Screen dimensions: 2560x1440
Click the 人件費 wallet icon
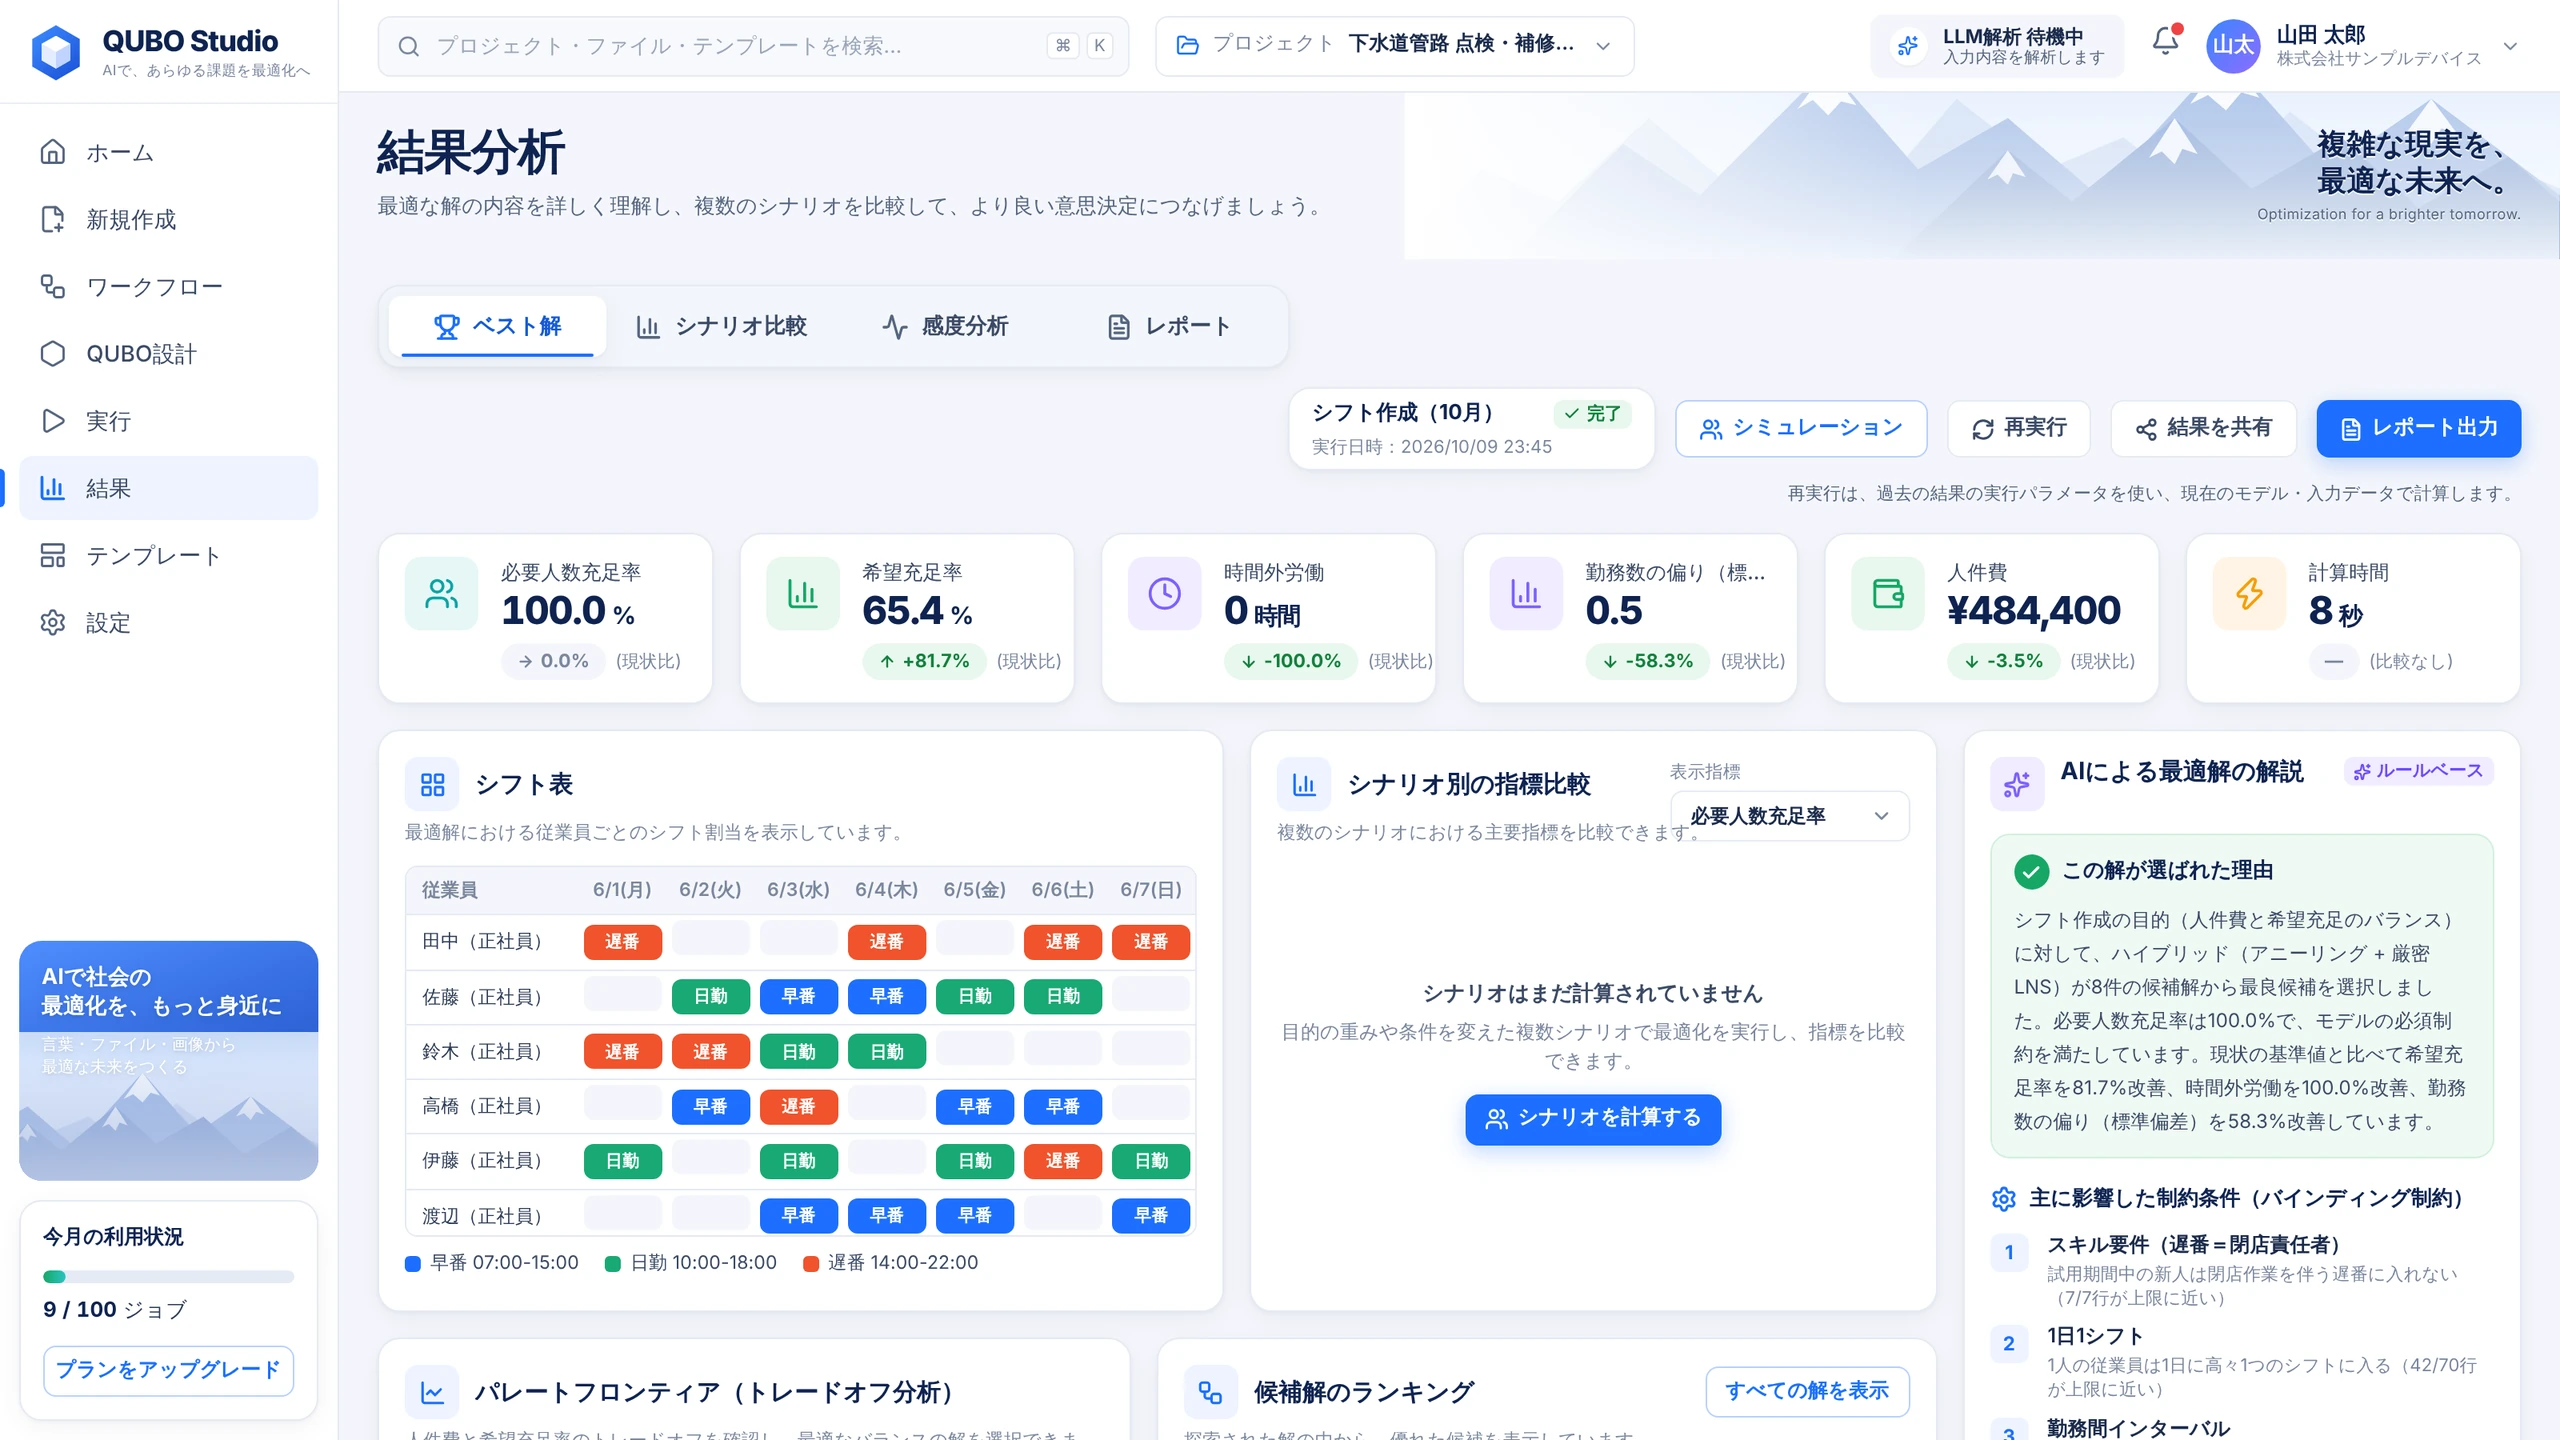coord(1887,593)
